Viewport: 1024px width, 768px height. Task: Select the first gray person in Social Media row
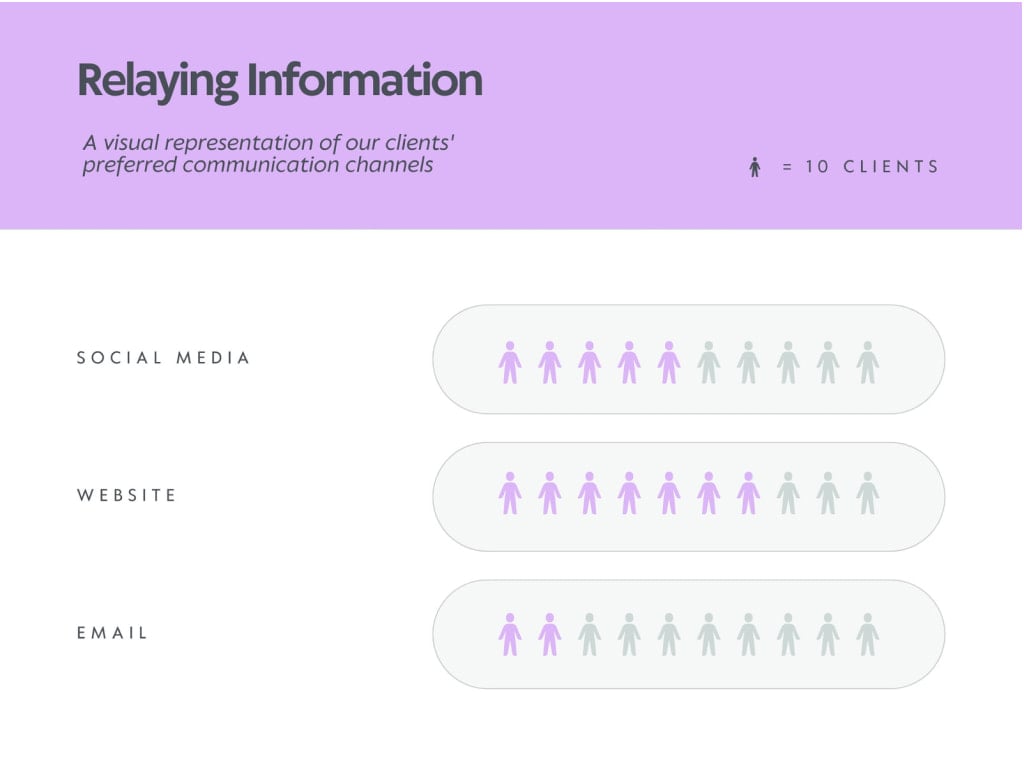click(x=709, y=362)
